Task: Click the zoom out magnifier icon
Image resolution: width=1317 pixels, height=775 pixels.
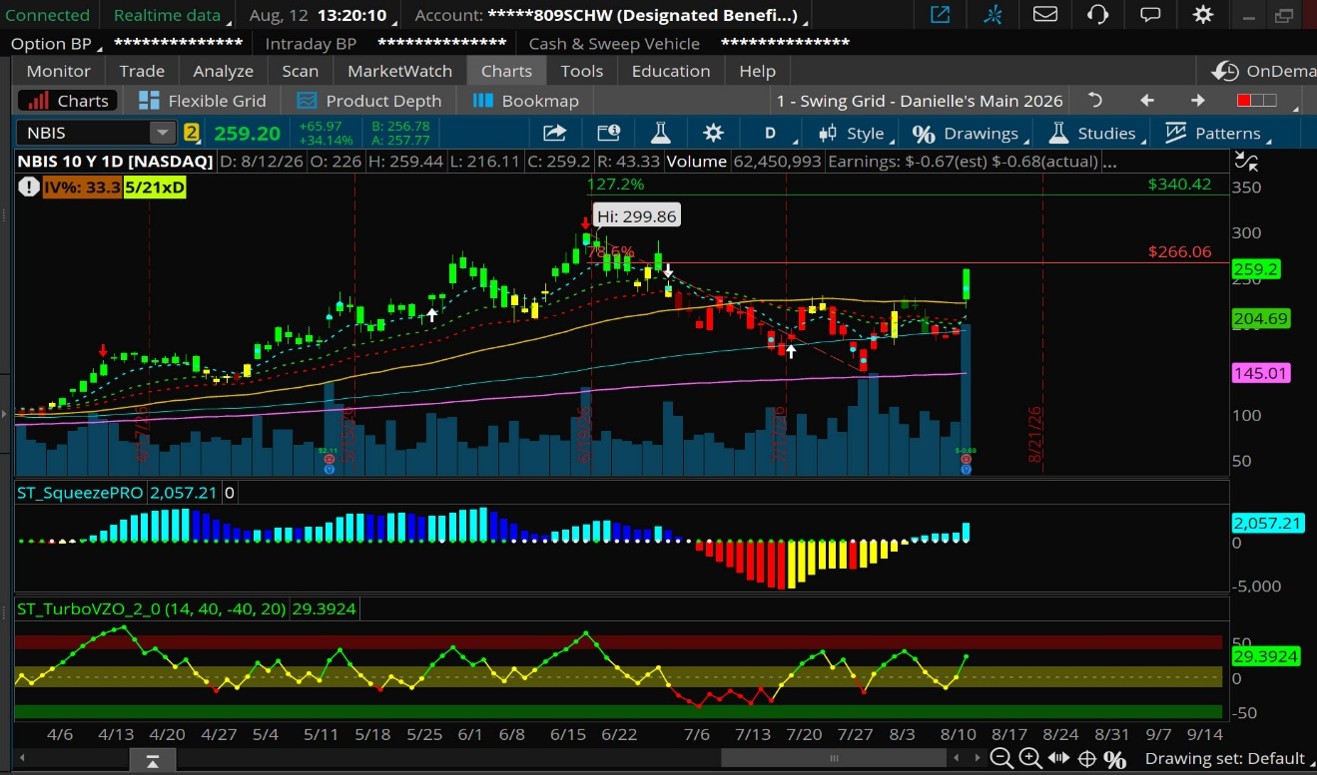Action: [x=1001, y=758]
